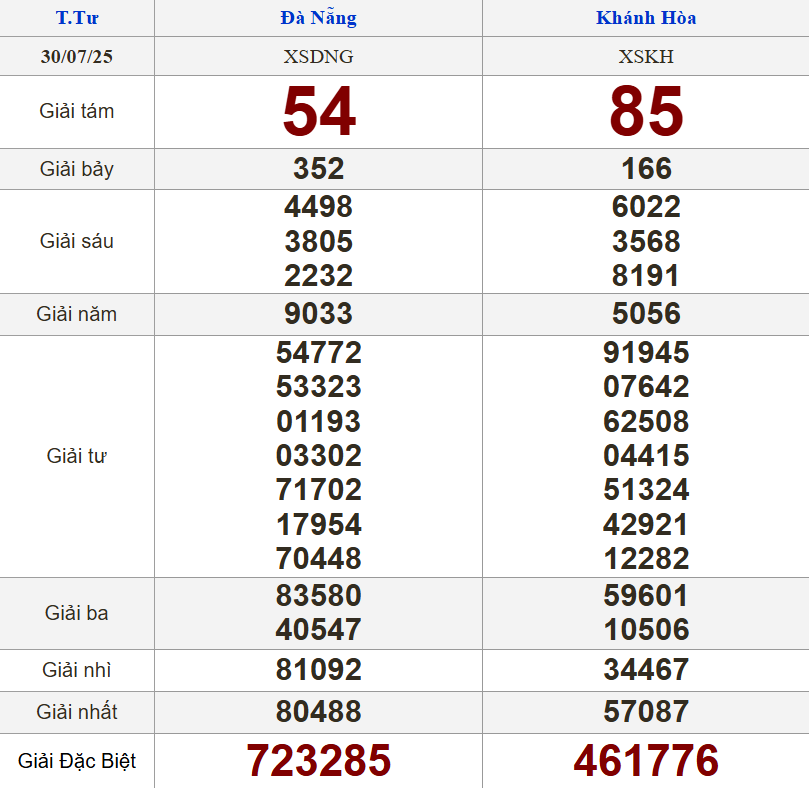The width and height of the screenshot is (809, 788).
Task: Select Đà Nẵng Giải bảy number 352
Action: coord(318,169)
